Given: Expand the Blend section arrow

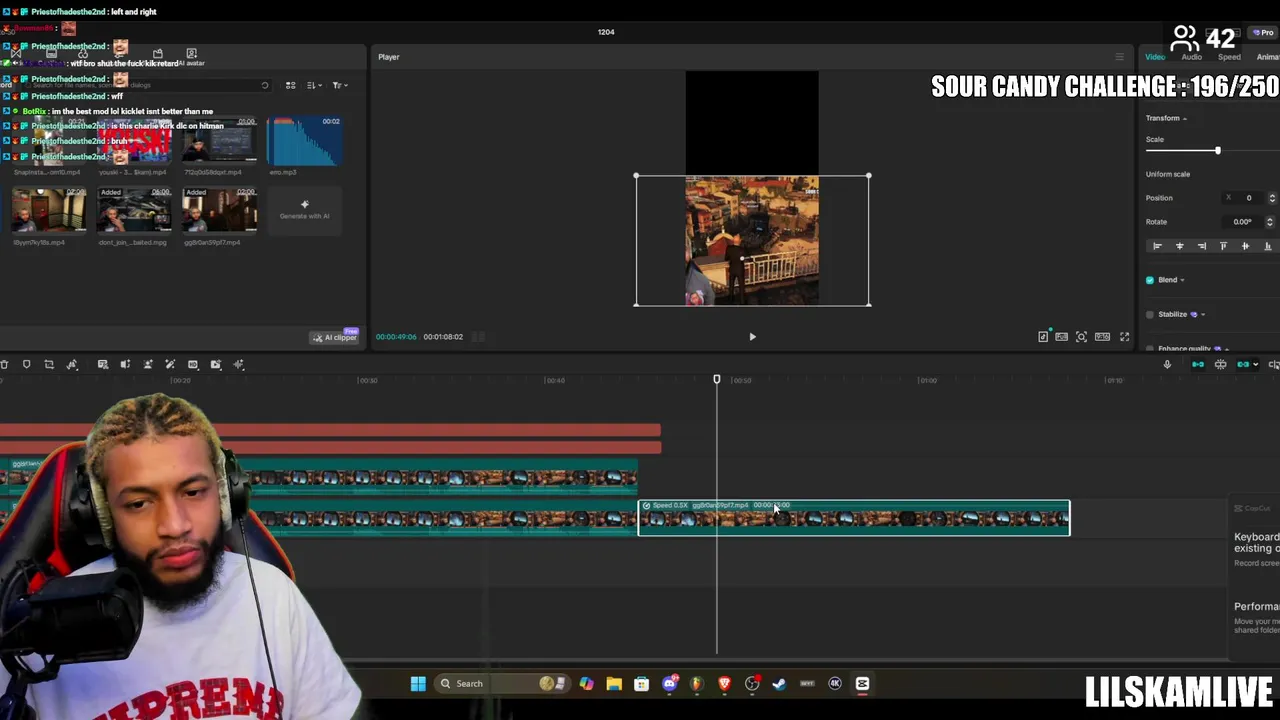Looking at the screenshot, I should tap(1182, 281).
